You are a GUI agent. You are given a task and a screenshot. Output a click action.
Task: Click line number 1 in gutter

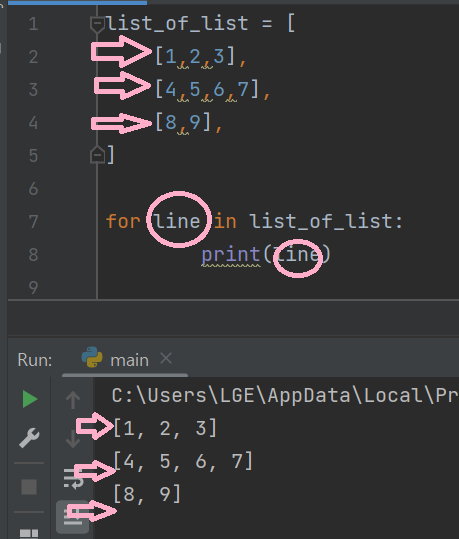(33, 24)
